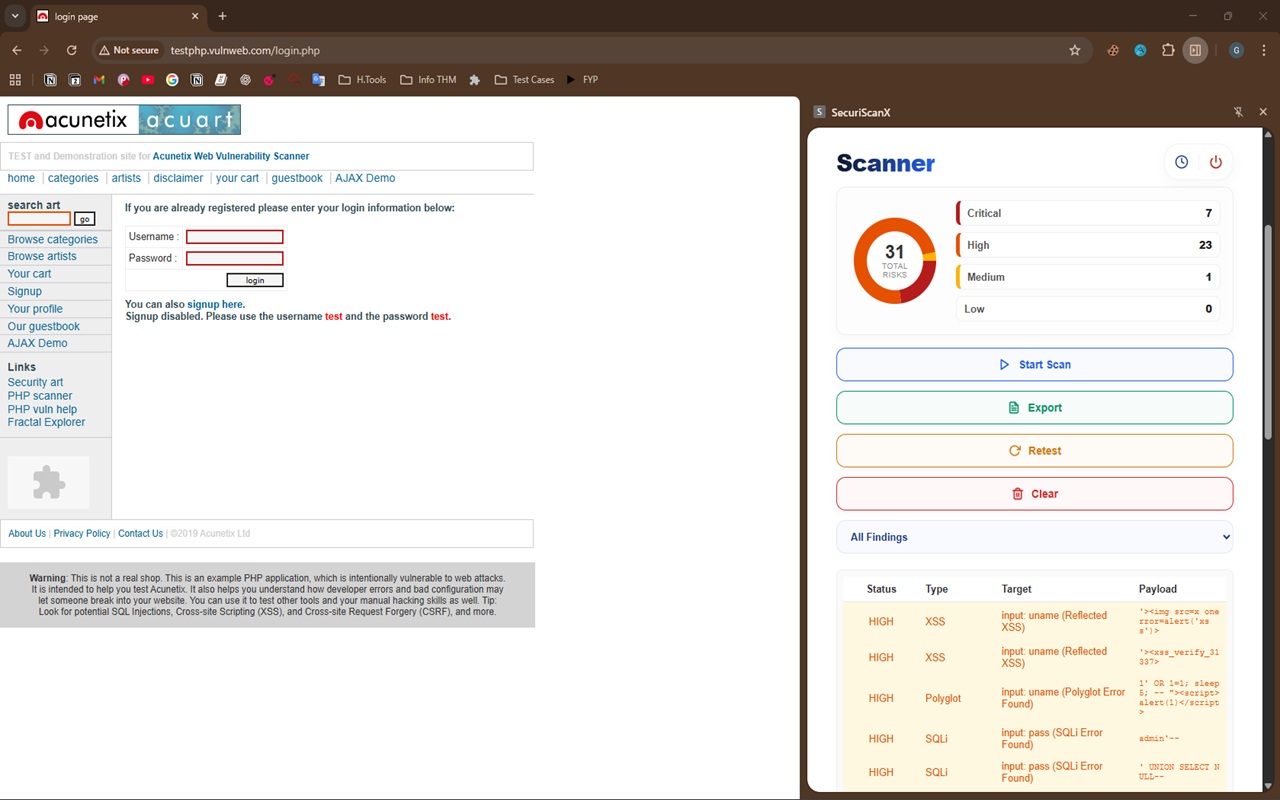Focus the Password input field
1280x800 pixels.
click(235, 258)
